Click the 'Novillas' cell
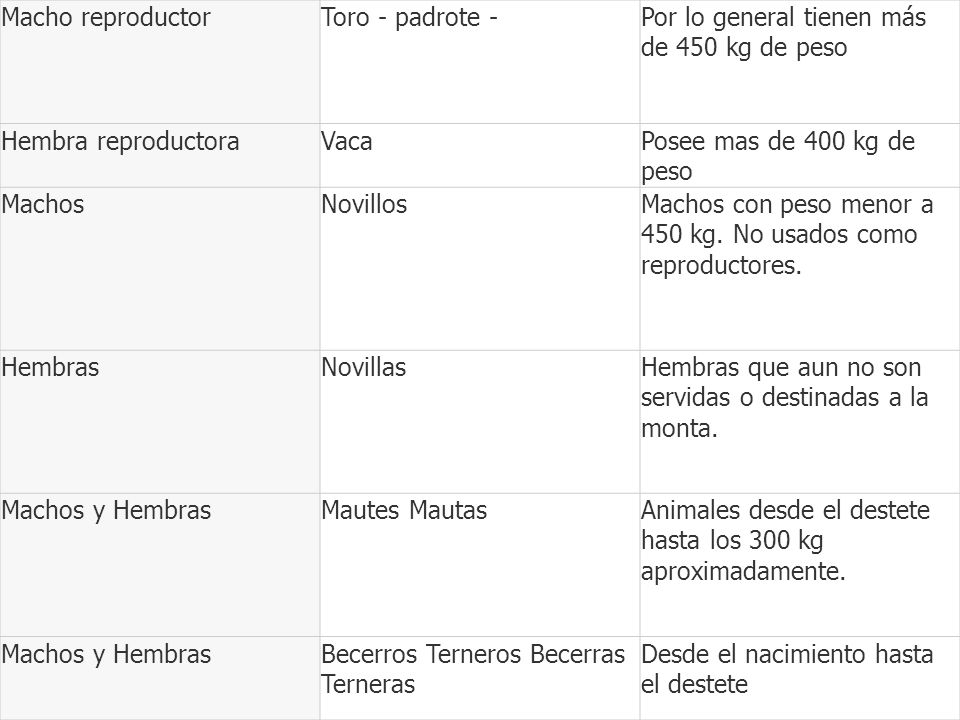The width and height of the screenshot is (960, 720). [x=479, y=422]
